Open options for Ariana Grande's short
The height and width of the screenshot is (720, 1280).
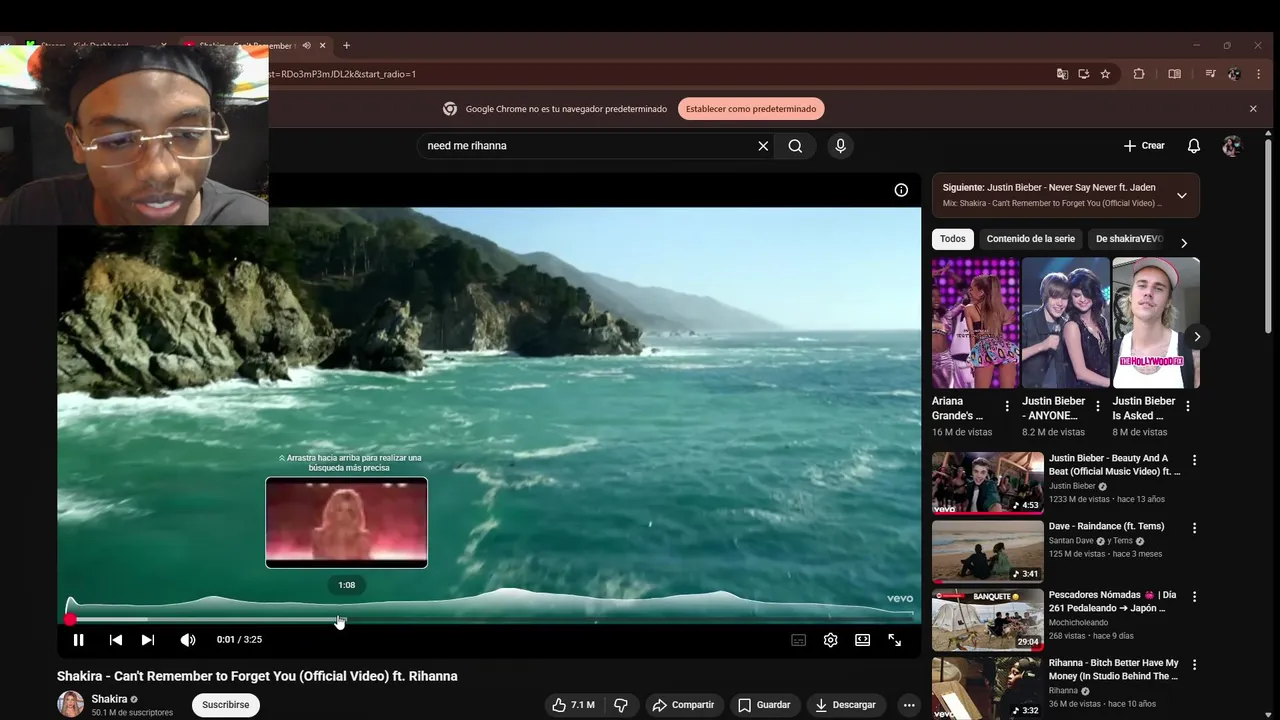pos(1007,407)
